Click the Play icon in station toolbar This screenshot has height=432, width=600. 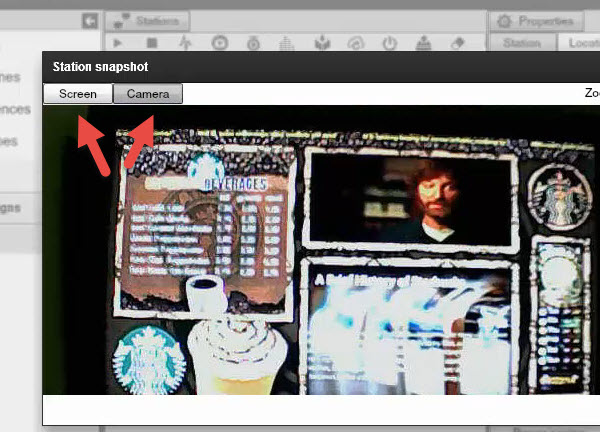(118, 43)
